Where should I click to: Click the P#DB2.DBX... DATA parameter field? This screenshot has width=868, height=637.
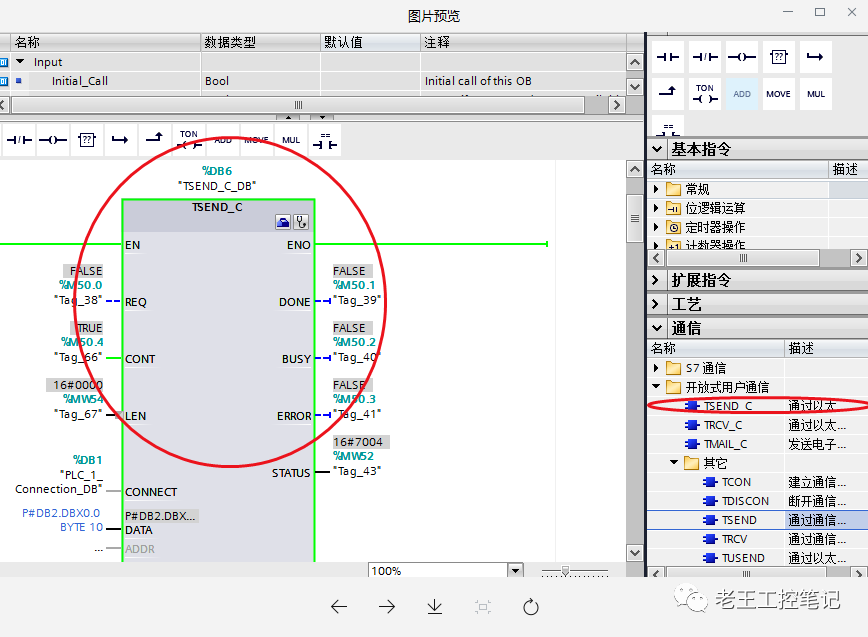click(160, 516)
